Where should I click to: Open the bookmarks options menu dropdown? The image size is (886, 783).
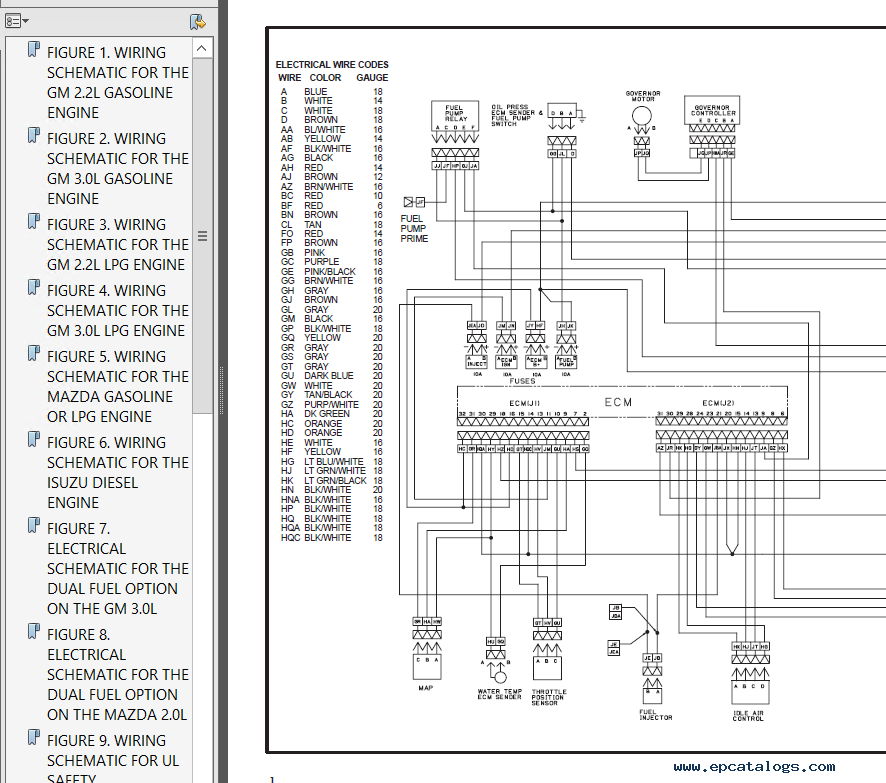pos(16,21)
